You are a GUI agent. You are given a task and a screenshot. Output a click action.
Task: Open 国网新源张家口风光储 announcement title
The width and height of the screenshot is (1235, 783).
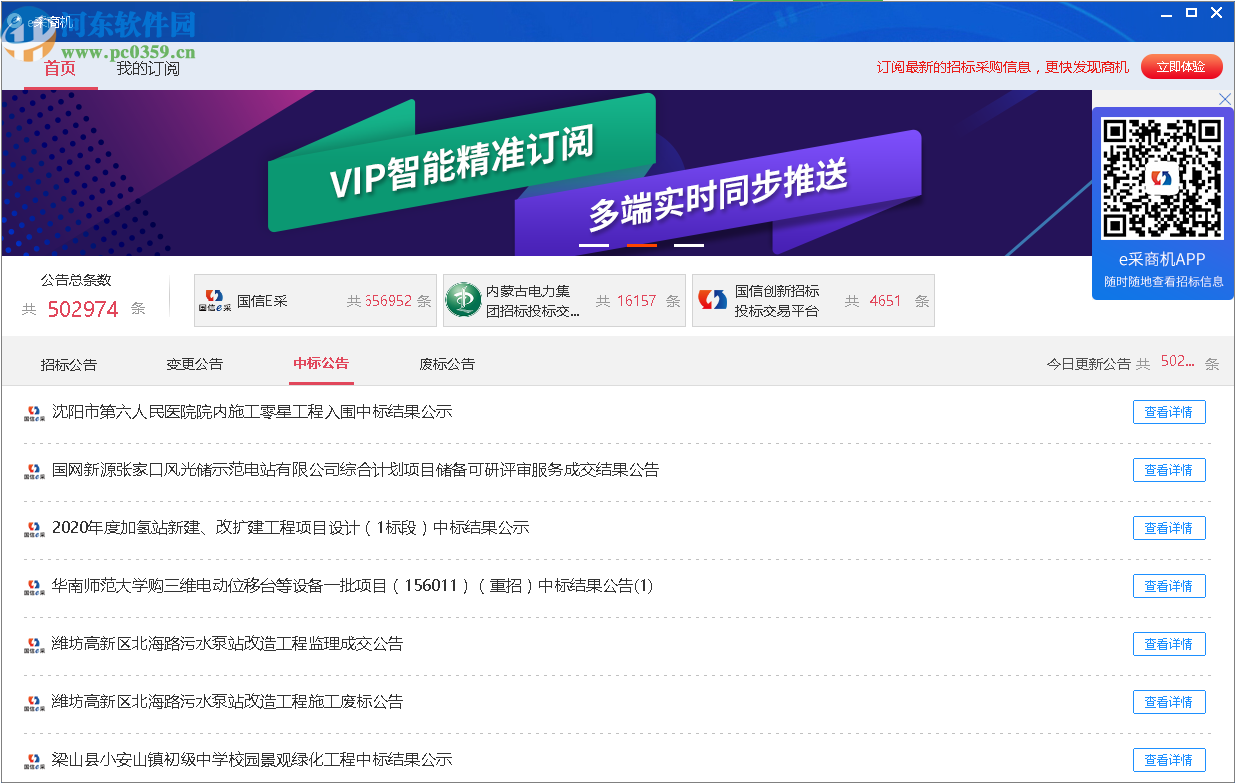click(x=355, y=469)
